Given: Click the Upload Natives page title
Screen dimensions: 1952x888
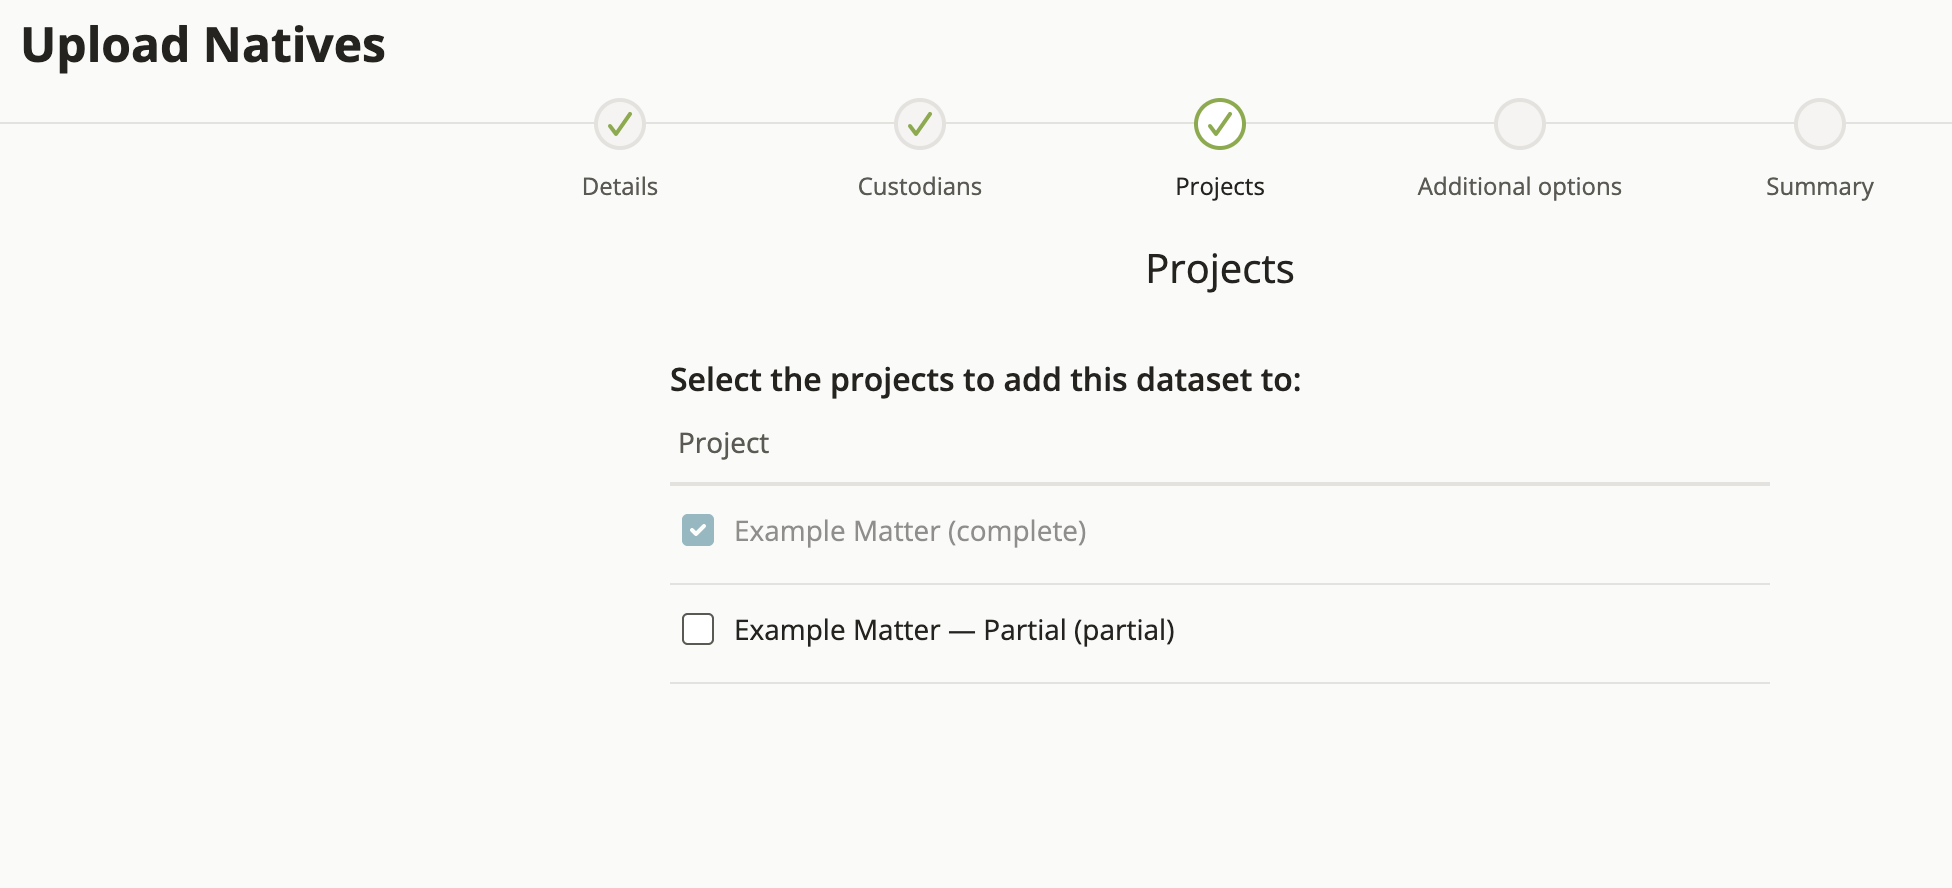Looking at the screenshot, I should [203, 45].
